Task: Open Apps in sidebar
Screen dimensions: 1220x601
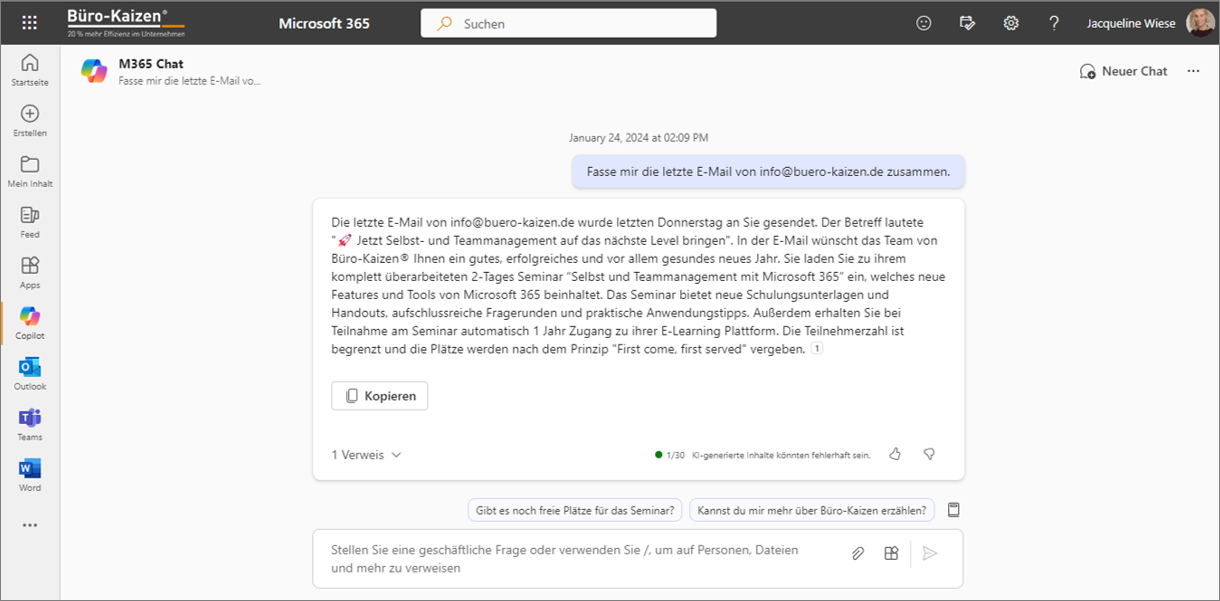Action: click(30, 273)
